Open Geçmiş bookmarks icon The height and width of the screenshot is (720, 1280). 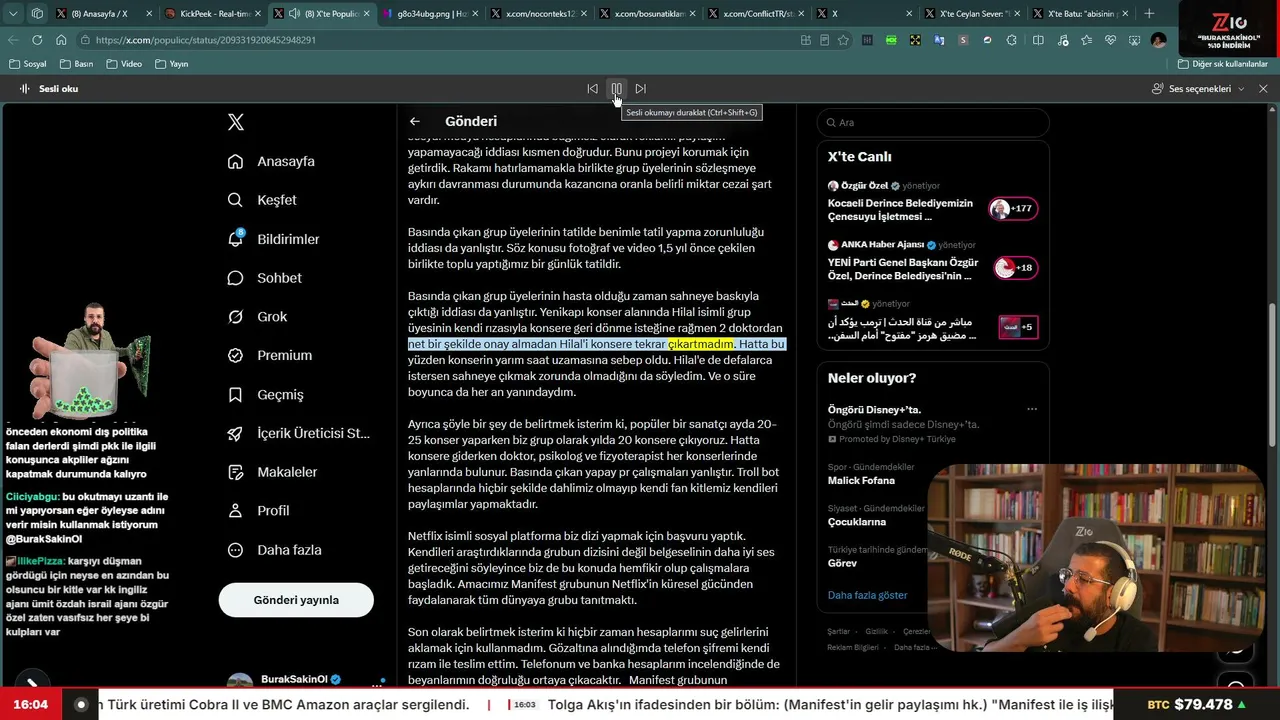pyautogui.click(x=235, y=394)
